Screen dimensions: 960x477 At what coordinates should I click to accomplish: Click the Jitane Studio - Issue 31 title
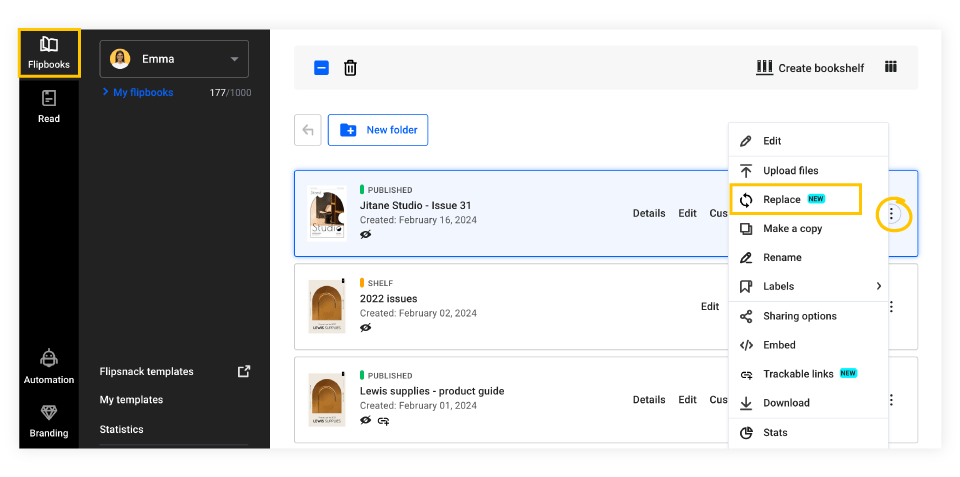point(416,205)
